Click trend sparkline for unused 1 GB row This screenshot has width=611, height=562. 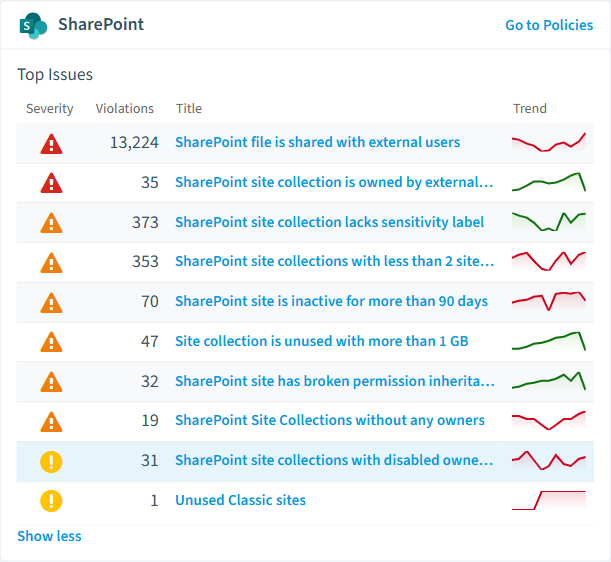549,341
